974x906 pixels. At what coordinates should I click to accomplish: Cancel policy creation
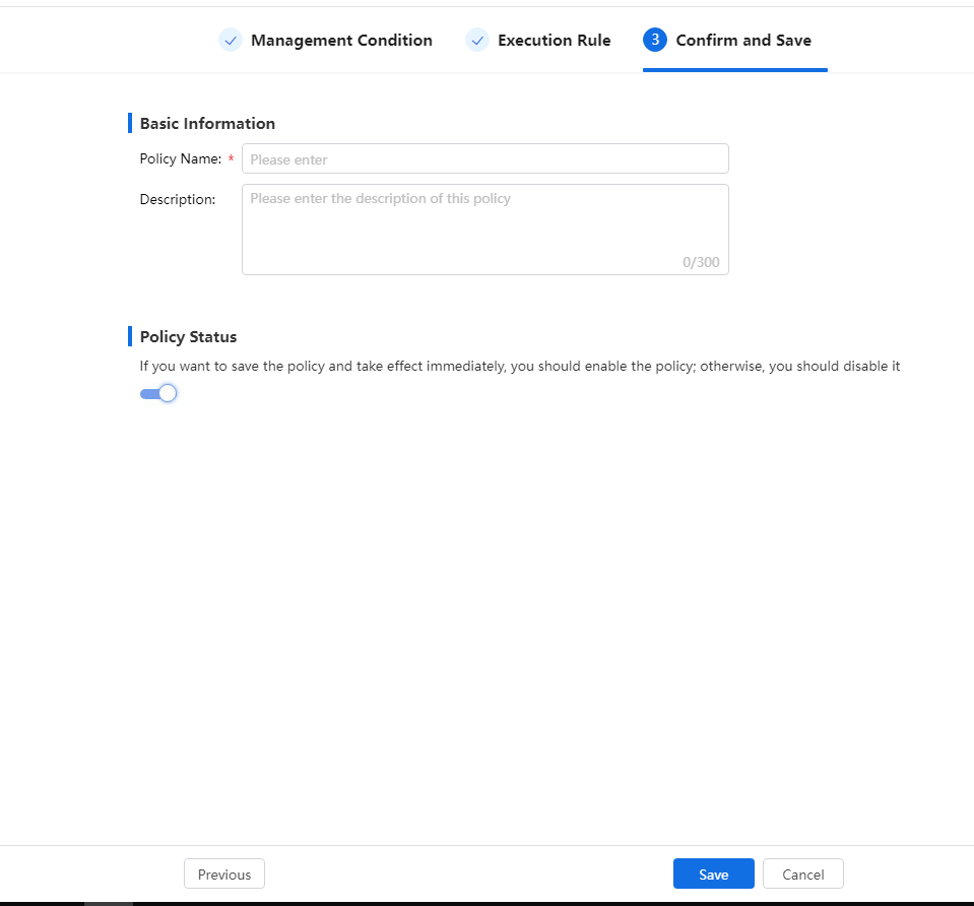(x=803, y=874)
